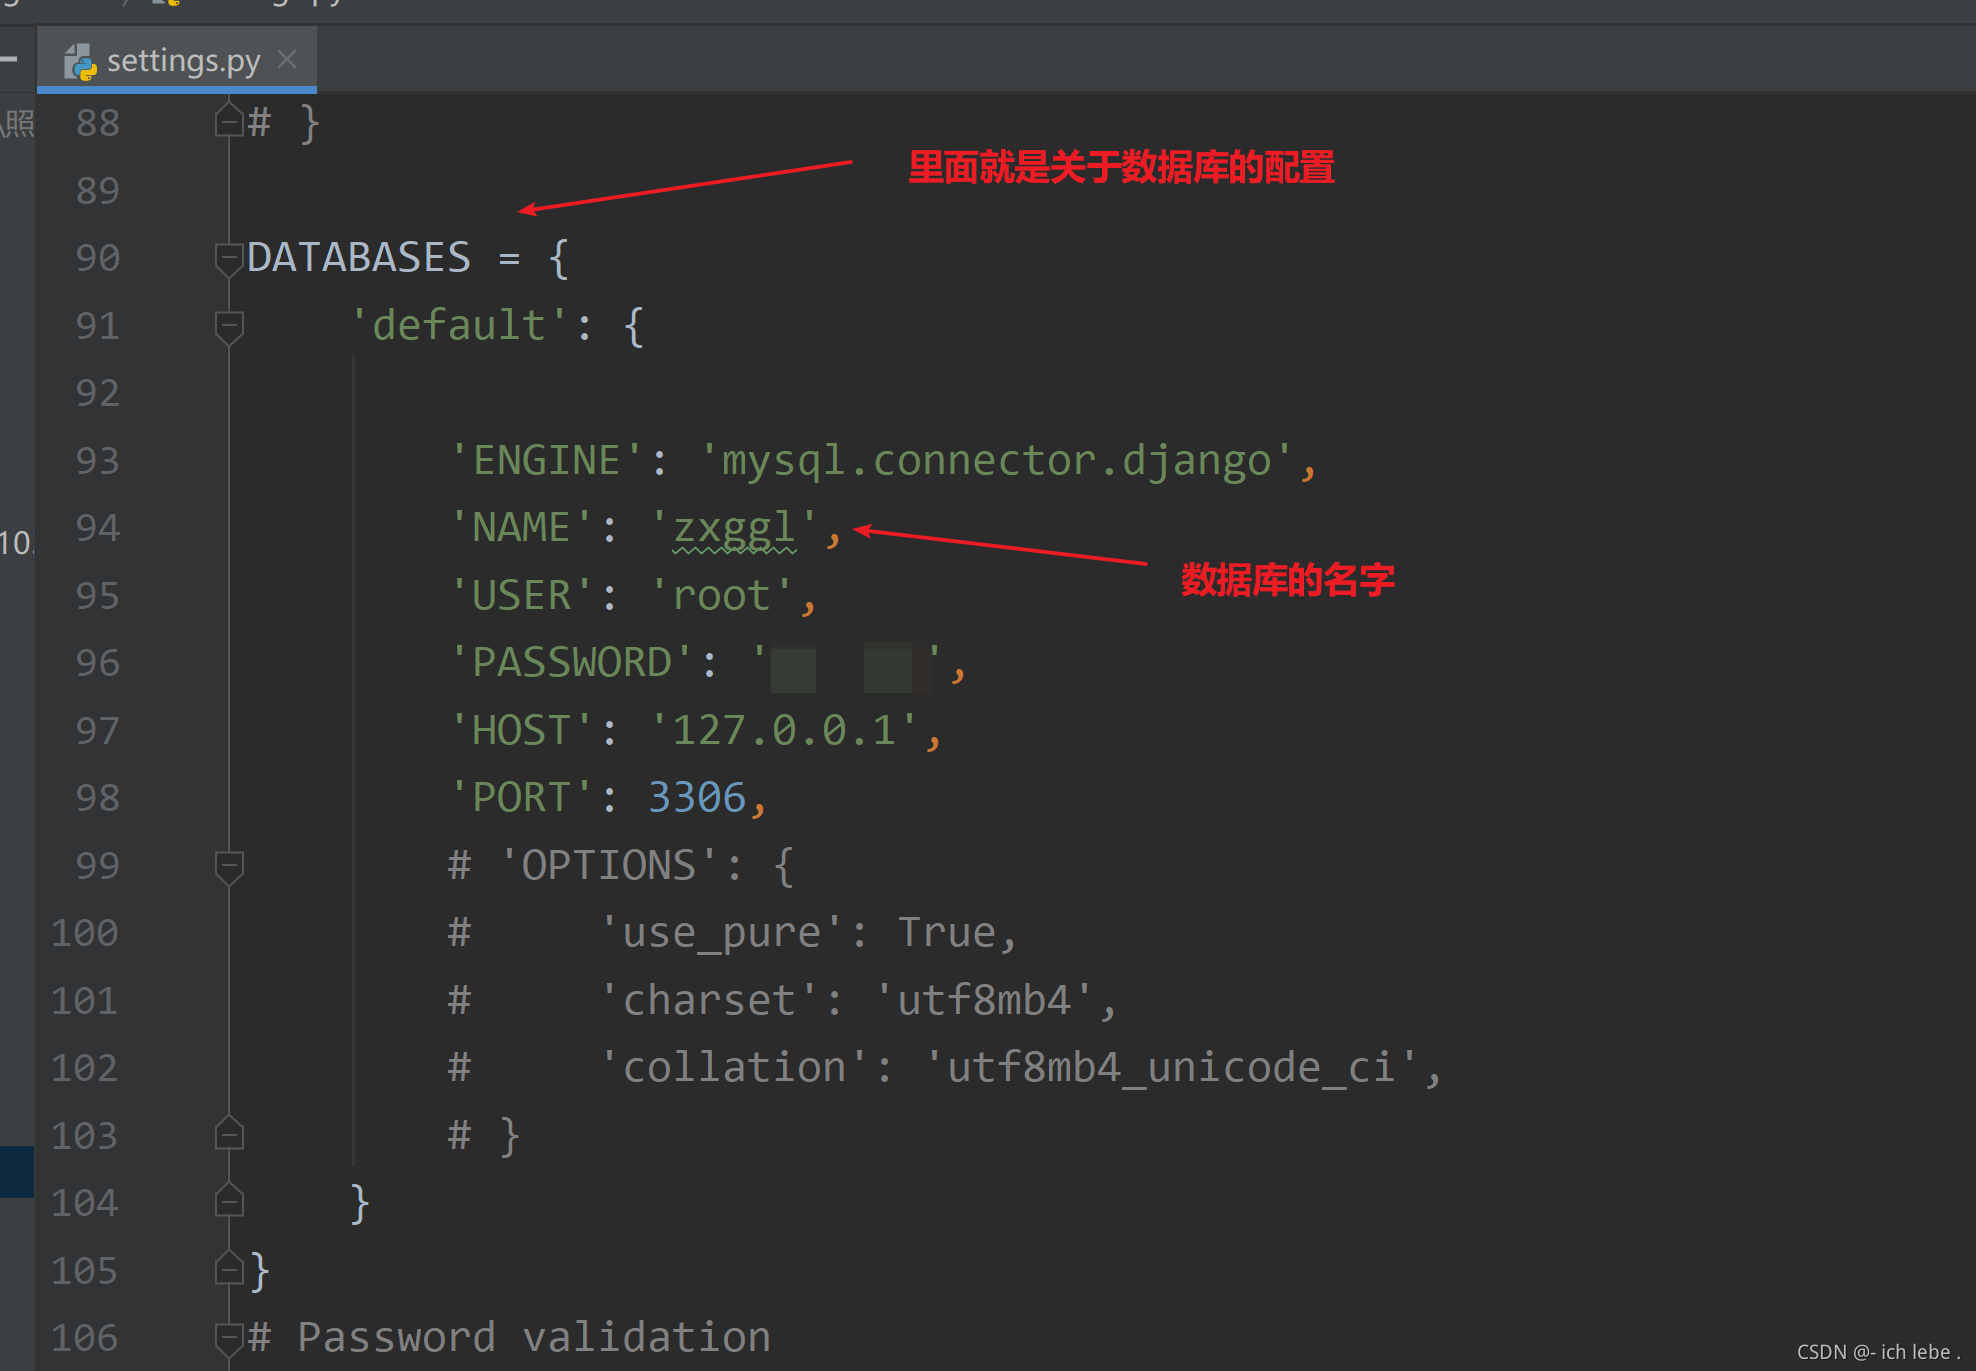This screenshot has width=1976, height=1371.
Task: Click the commented 'OPTIONS' line
Action: point(621,866)
